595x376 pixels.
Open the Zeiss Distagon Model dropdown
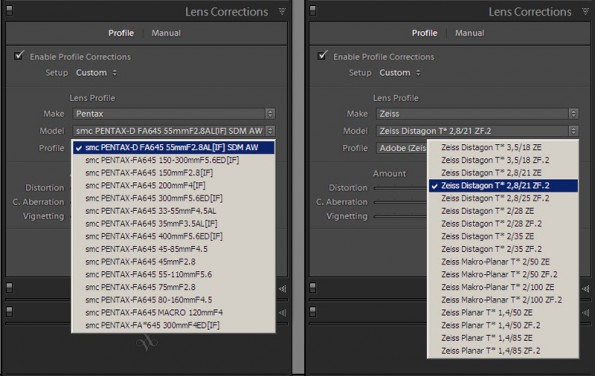coord(477,131)
